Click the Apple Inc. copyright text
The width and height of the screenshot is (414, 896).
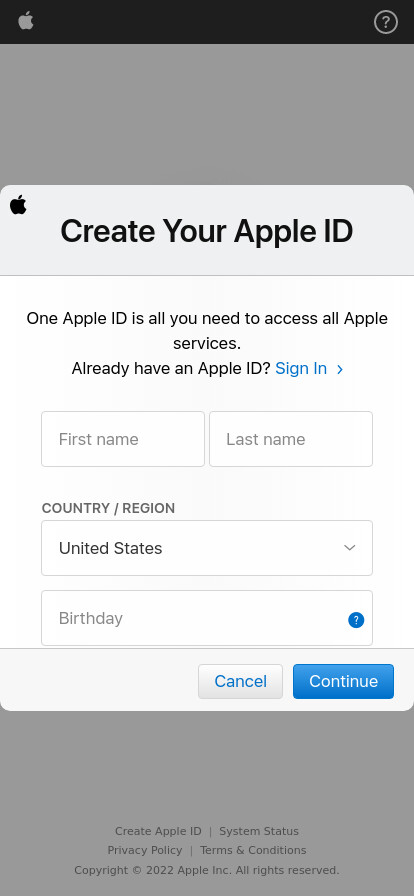[x=206, y=870]
